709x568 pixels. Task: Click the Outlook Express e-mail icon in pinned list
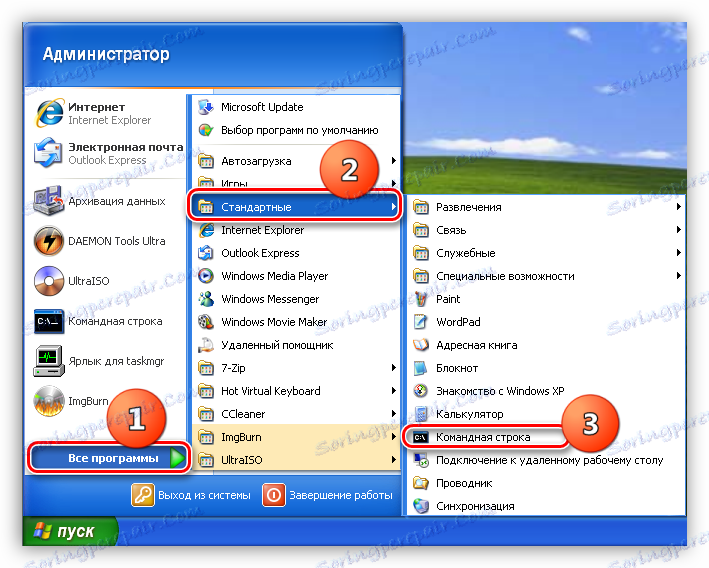click(x=48, y=153)
